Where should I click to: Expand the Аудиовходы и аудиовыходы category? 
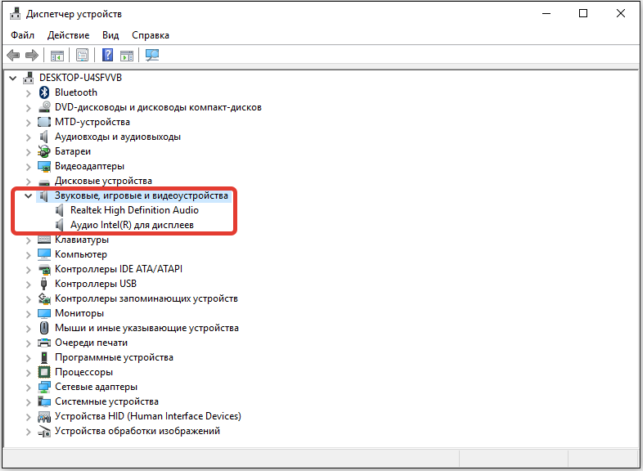pyautogui.click(x=28, y=137)
